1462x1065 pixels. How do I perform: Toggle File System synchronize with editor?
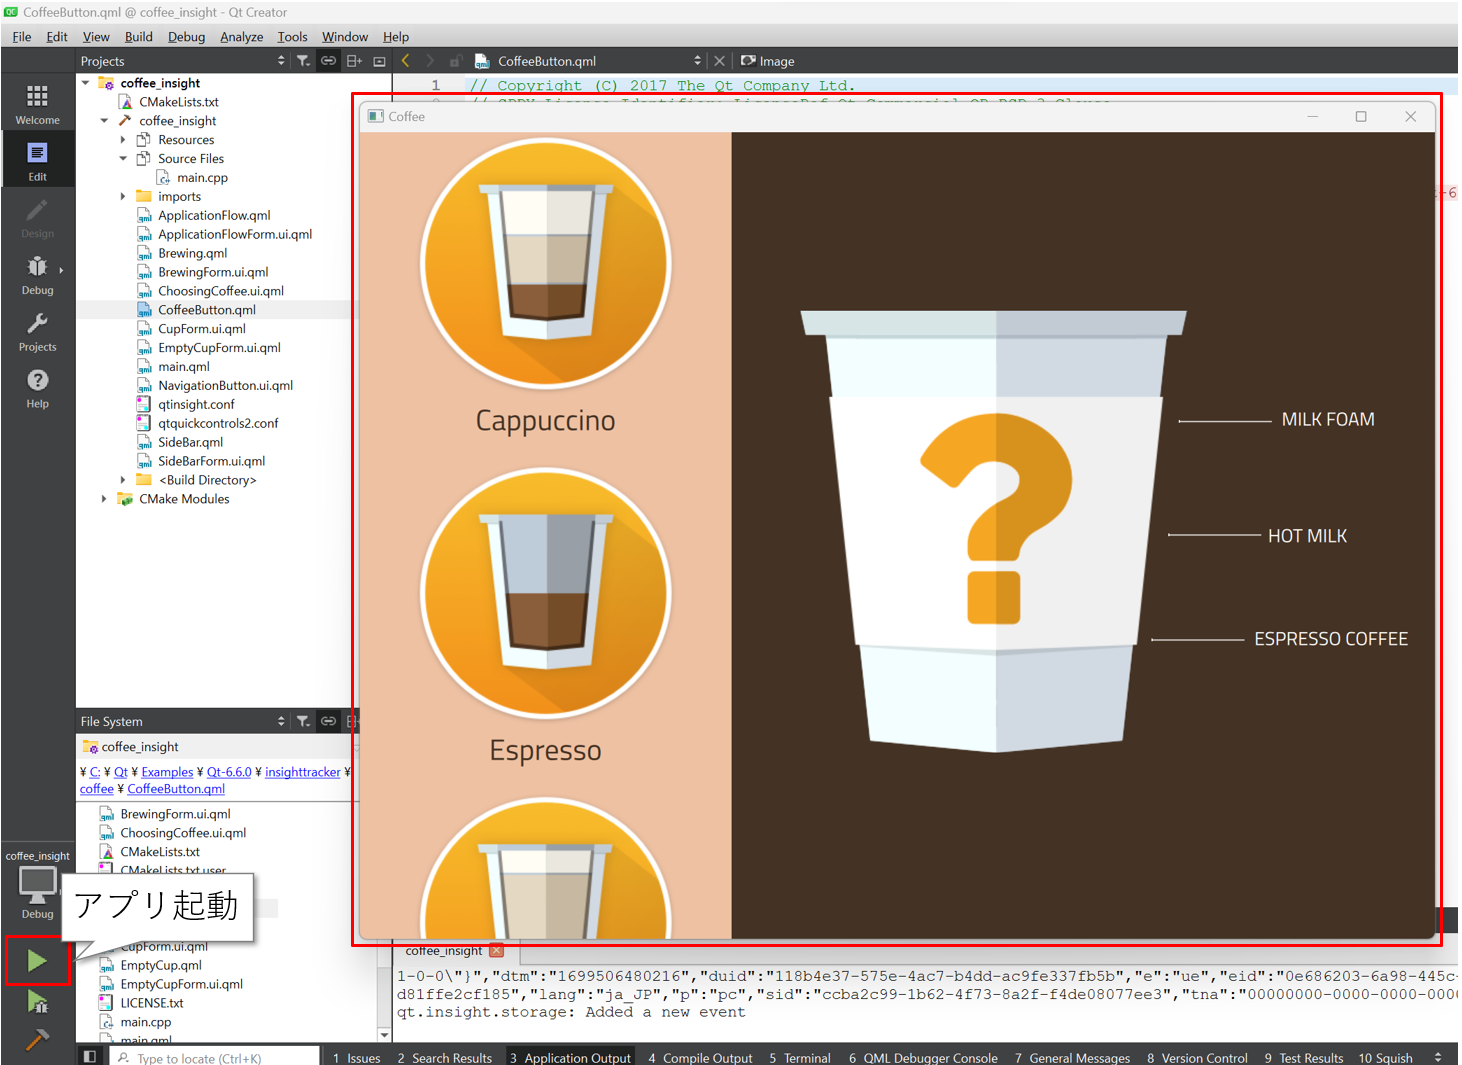point(328,721)
